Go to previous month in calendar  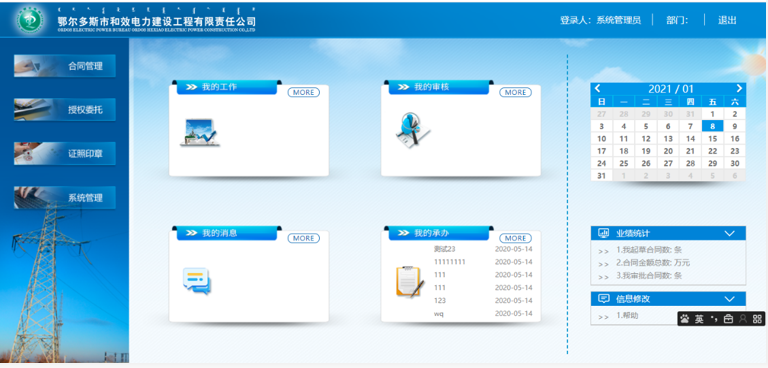click(x=597, y=89)
